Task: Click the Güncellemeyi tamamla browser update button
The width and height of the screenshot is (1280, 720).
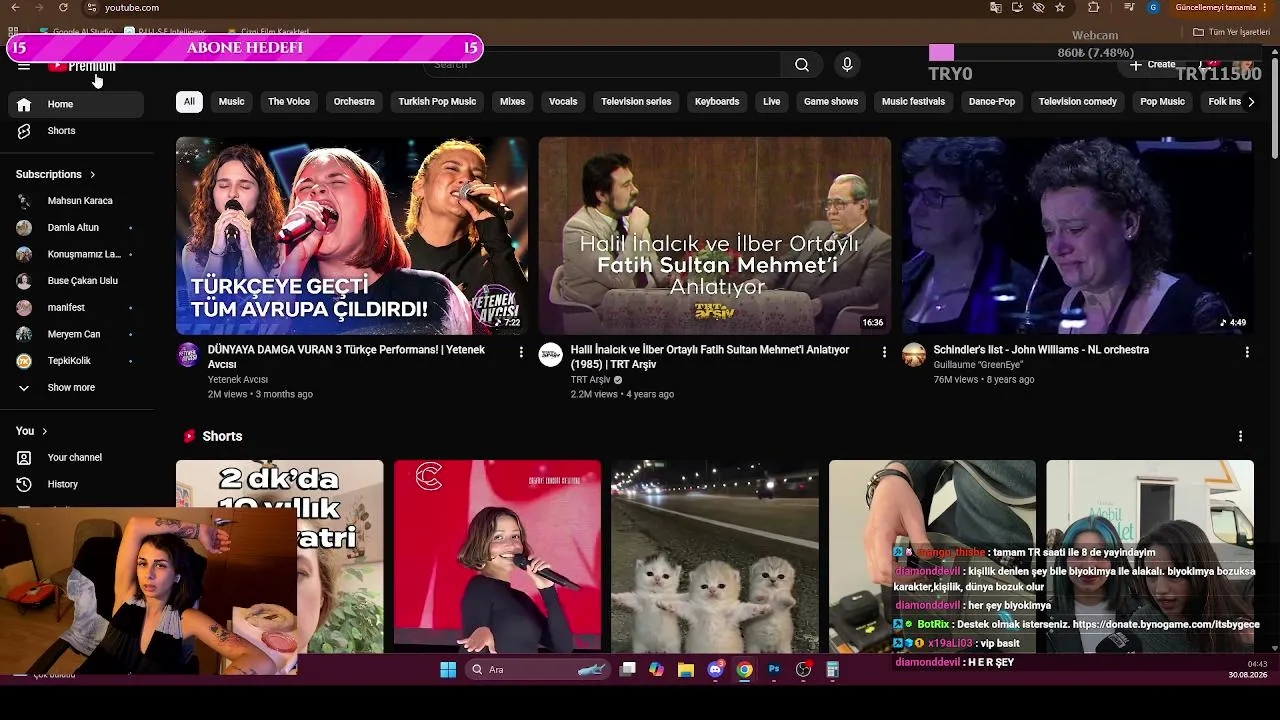Action: [x=1215, y=8]
